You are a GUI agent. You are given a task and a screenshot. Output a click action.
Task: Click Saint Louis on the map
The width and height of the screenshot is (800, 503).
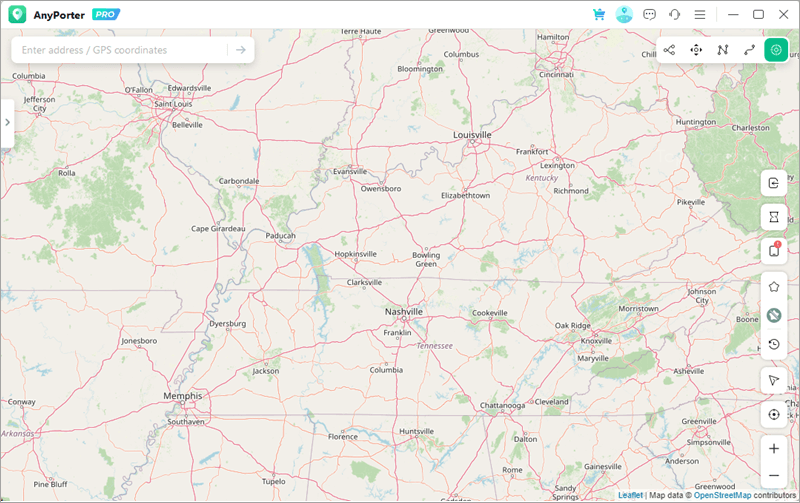point(173,104)
